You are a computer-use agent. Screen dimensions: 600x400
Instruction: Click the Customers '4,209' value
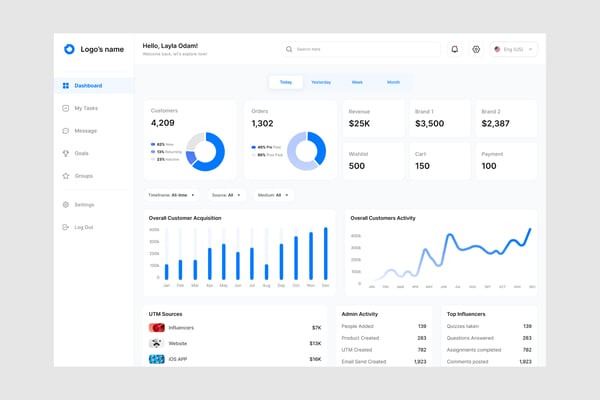pyautogui.click(x=163, y=123)
